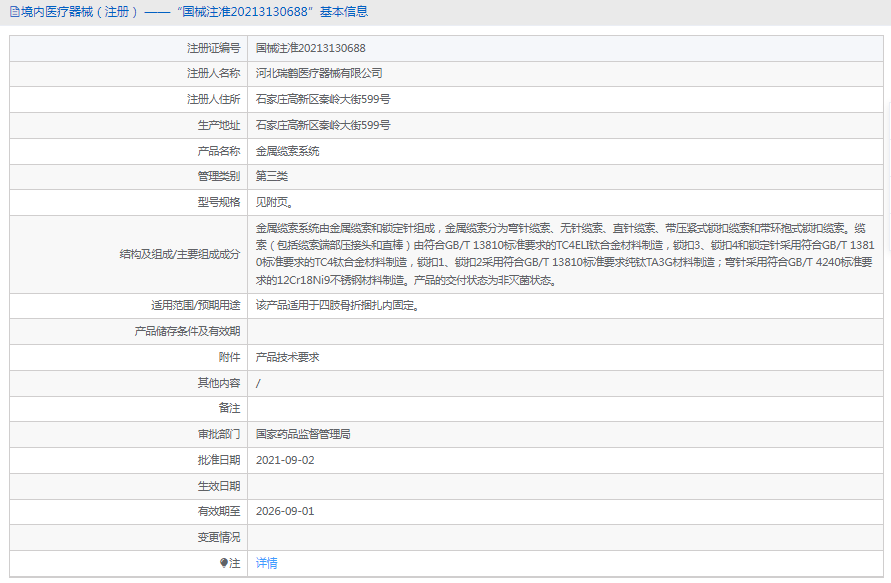The height and width of the screenshot is (583, 891).
Task: Click the 生产地址 label
Action: pos(219,125)
